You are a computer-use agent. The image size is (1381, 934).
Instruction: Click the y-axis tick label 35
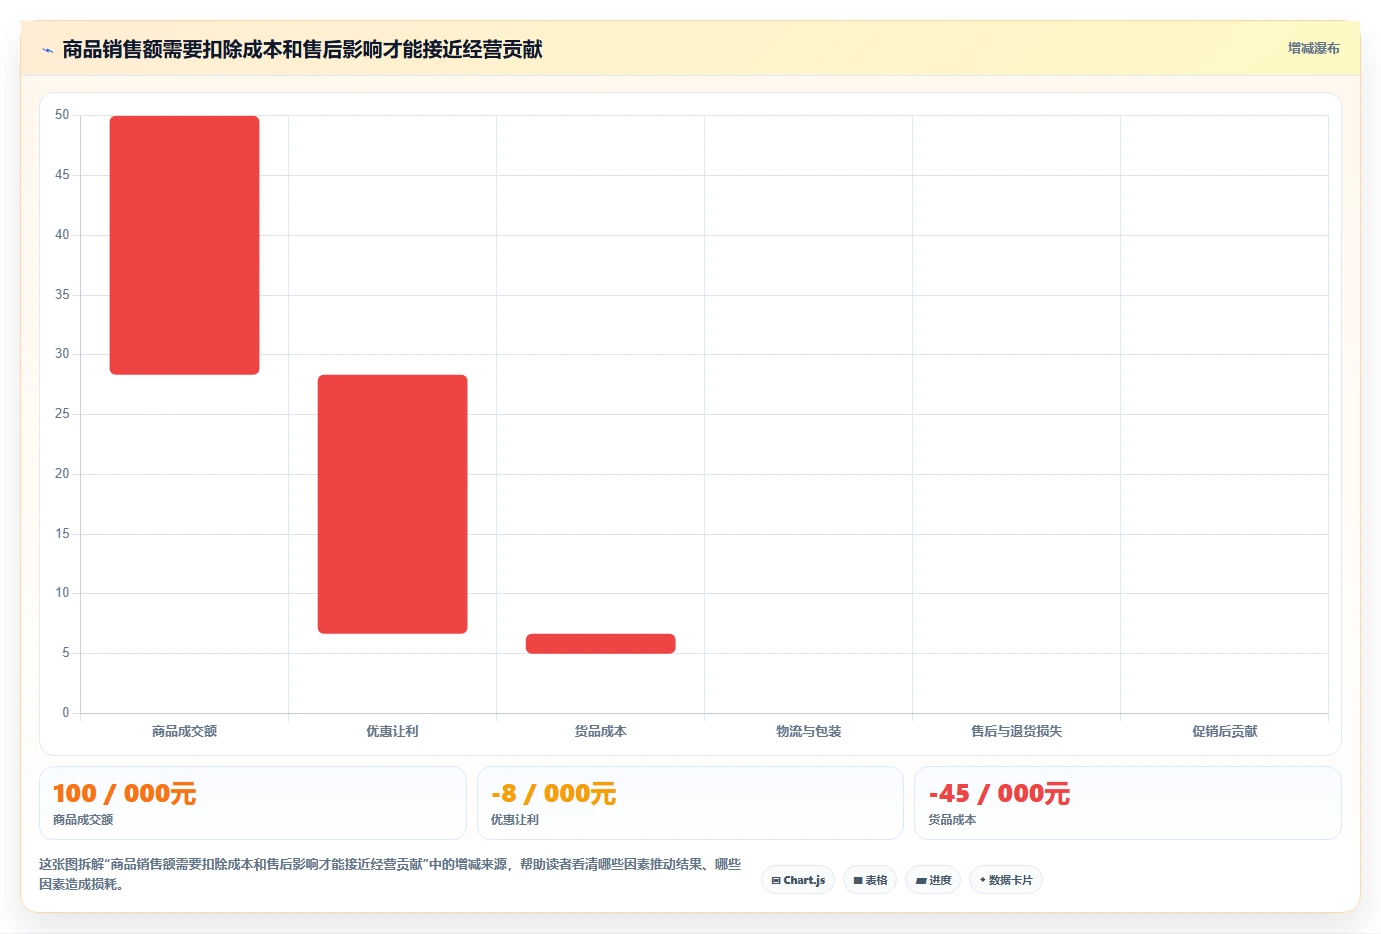click(x=62, y=295)
